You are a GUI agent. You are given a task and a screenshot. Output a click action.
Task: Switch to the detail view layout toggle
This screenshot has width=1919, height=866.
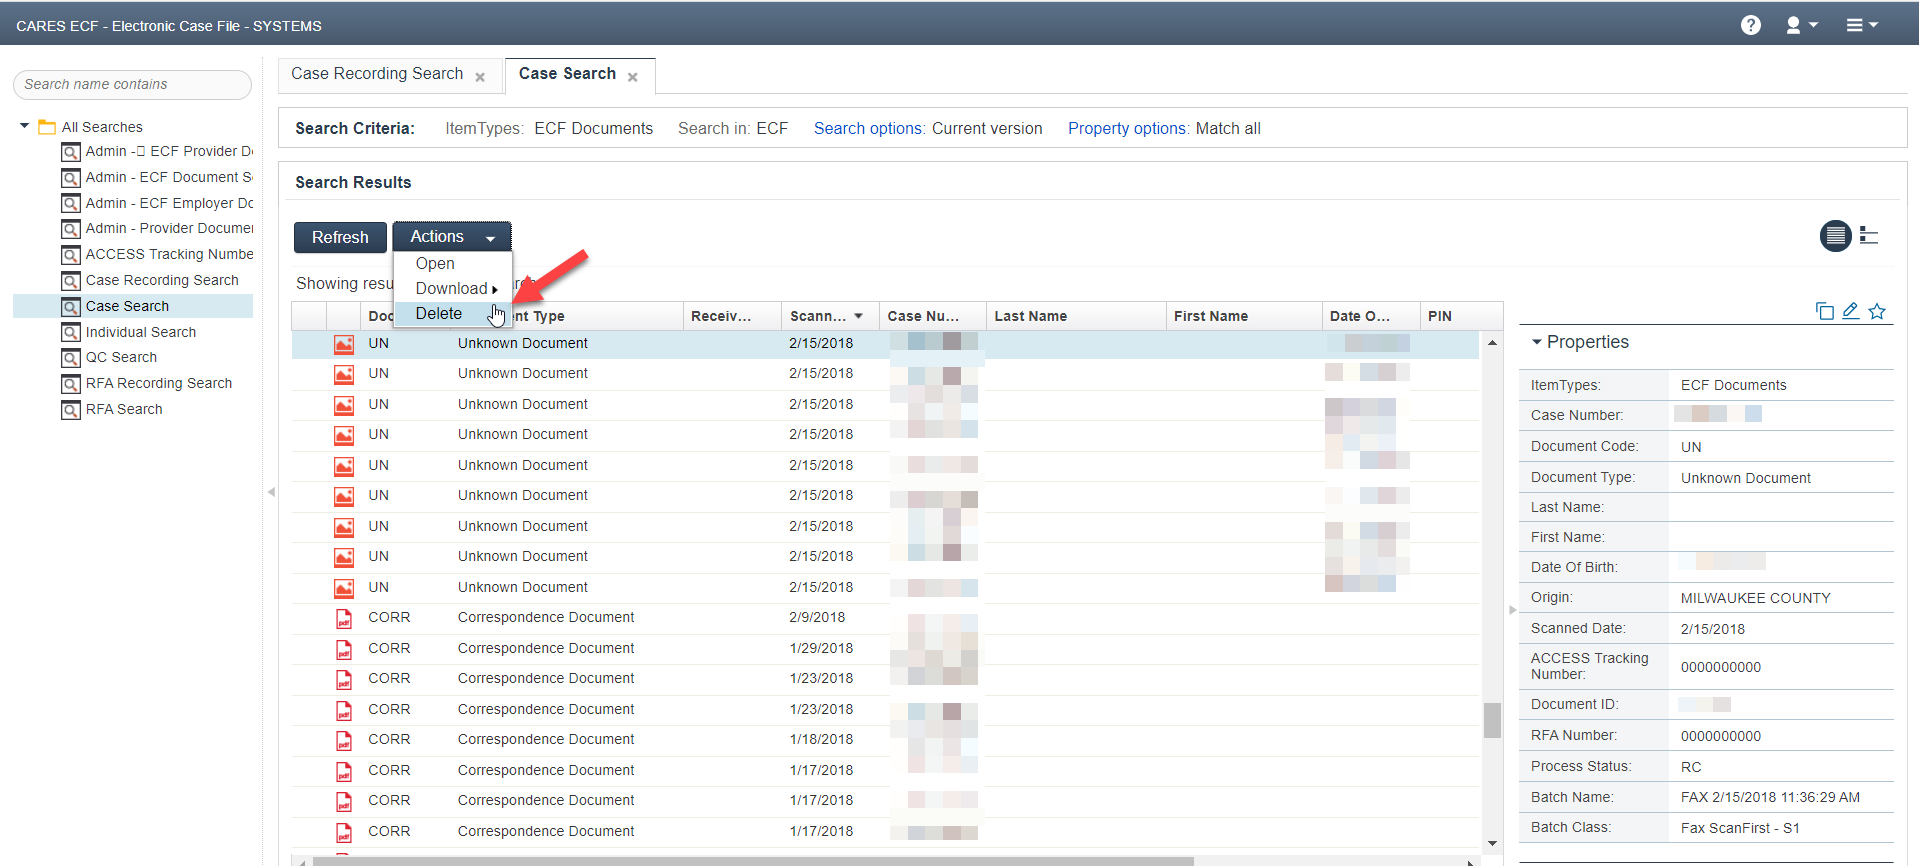[1868, 236]
